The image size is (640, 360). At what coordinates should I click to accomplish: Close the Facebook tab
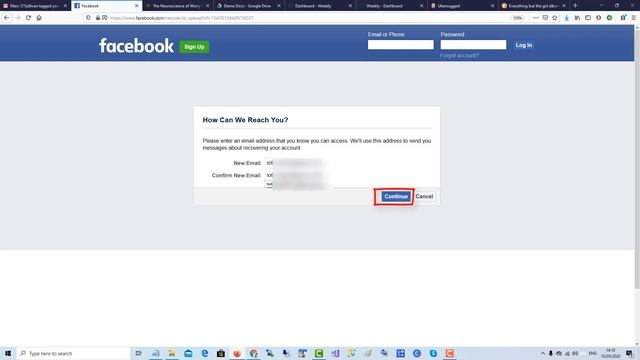point(136,6)
